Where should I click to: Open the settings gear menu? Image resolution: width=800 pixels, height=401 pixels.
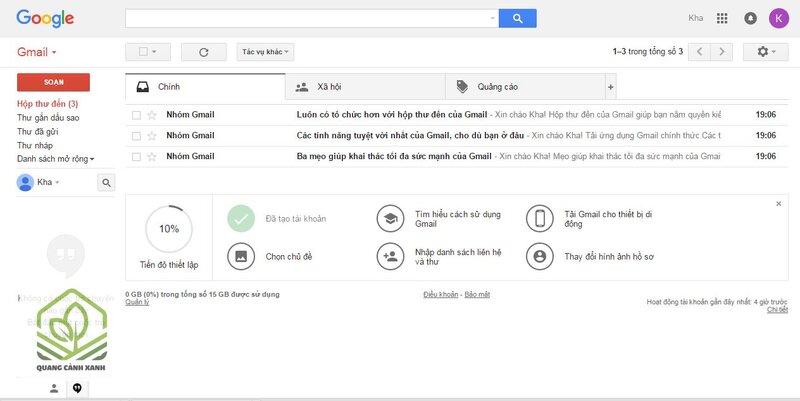[x=766, y=52]
